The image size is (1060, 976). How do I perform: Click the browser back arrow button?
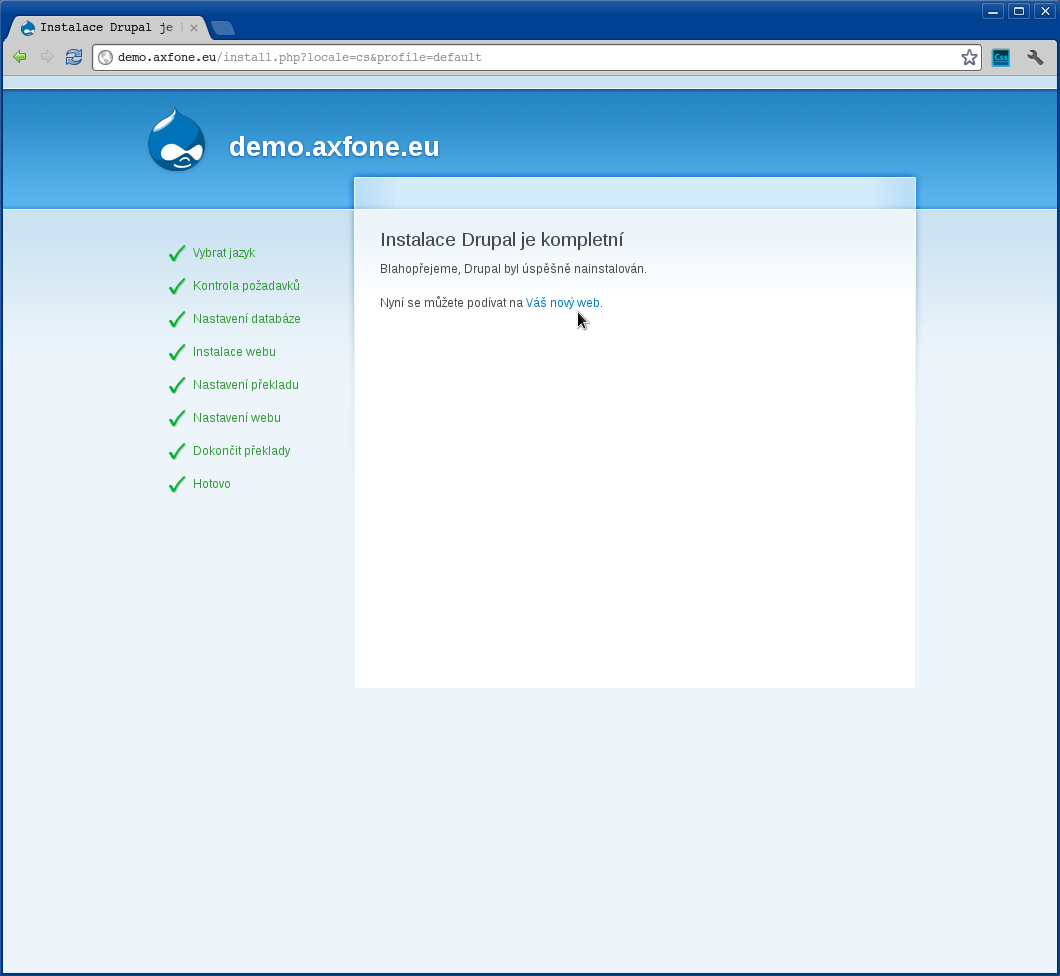pos(19,57)
